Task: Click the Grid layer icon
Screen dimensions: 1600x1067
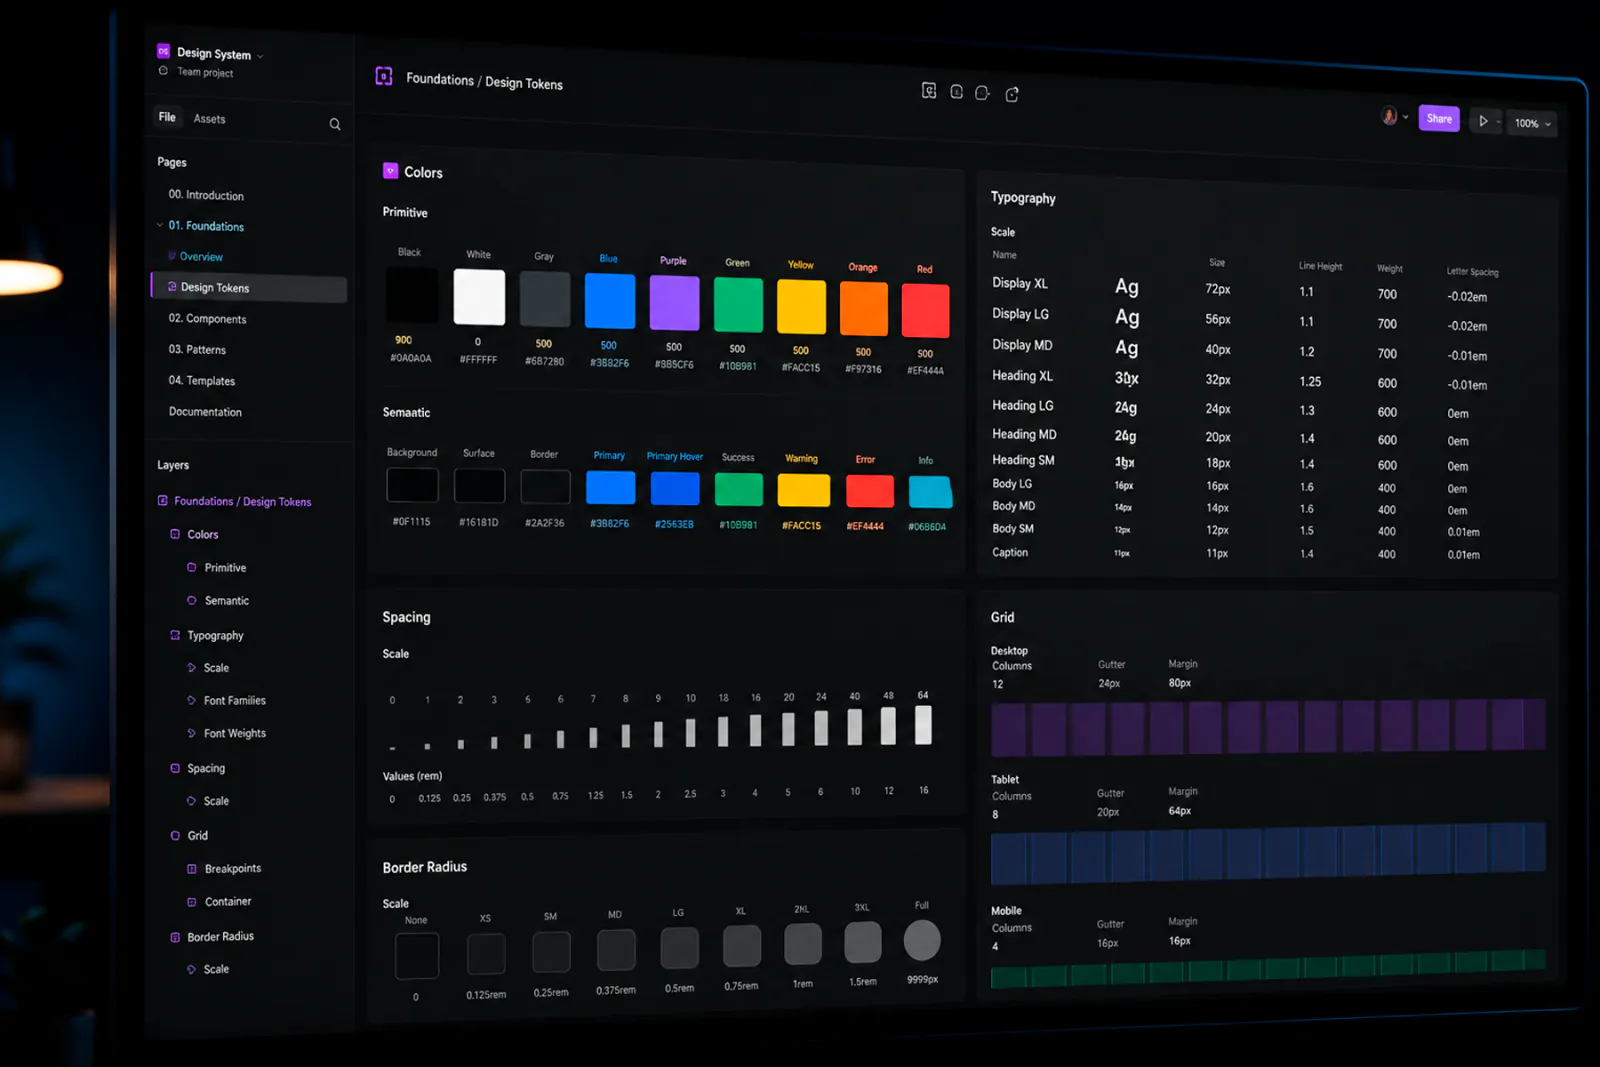Action: 175,835
